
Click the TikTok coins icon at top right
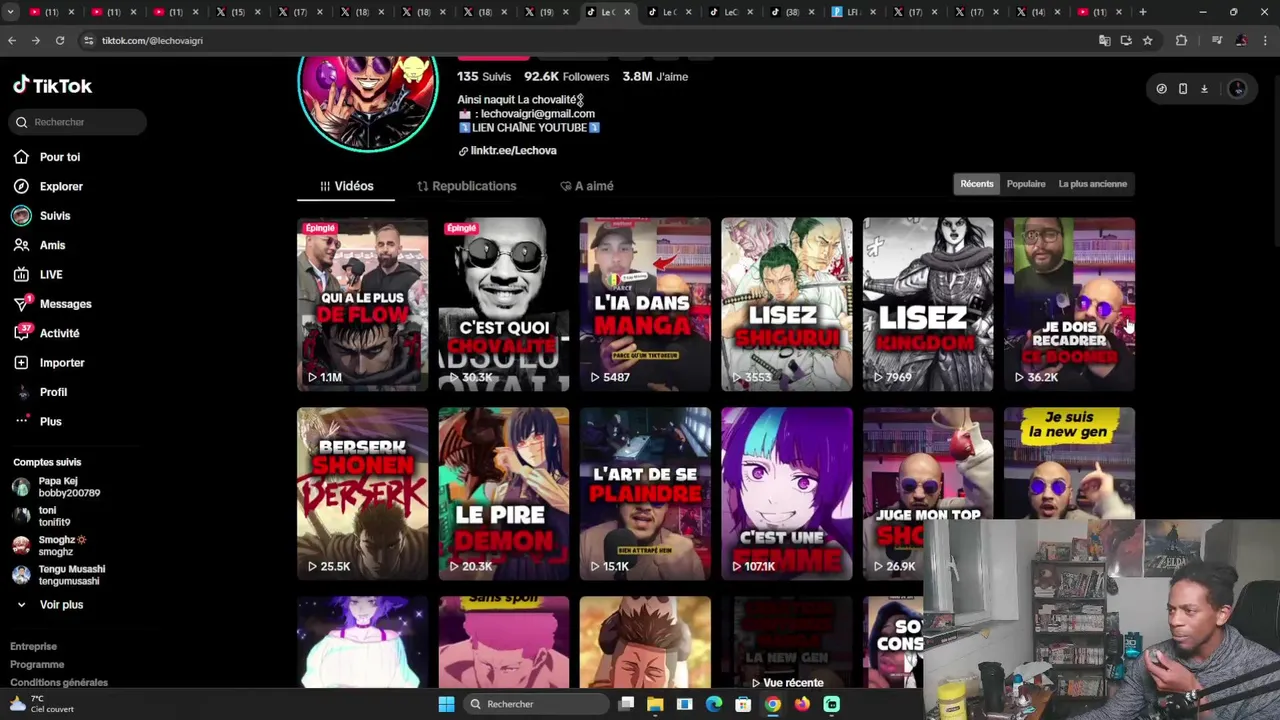pos(1161,89)
